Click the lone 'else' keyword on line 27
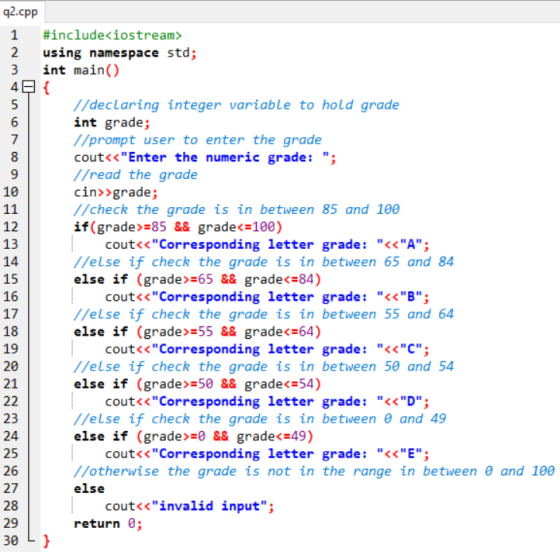Screen dimensions: 560x552 pyautogui.click(x=89, y=488)
